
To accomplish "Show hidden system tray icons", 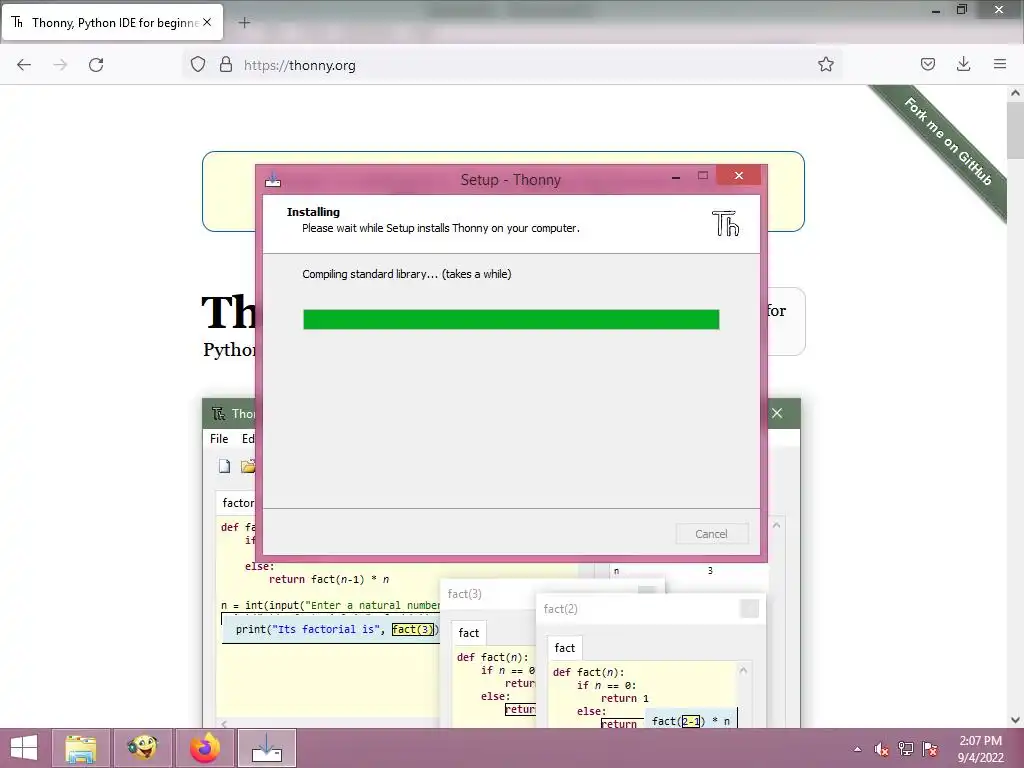I will (857, 750).
